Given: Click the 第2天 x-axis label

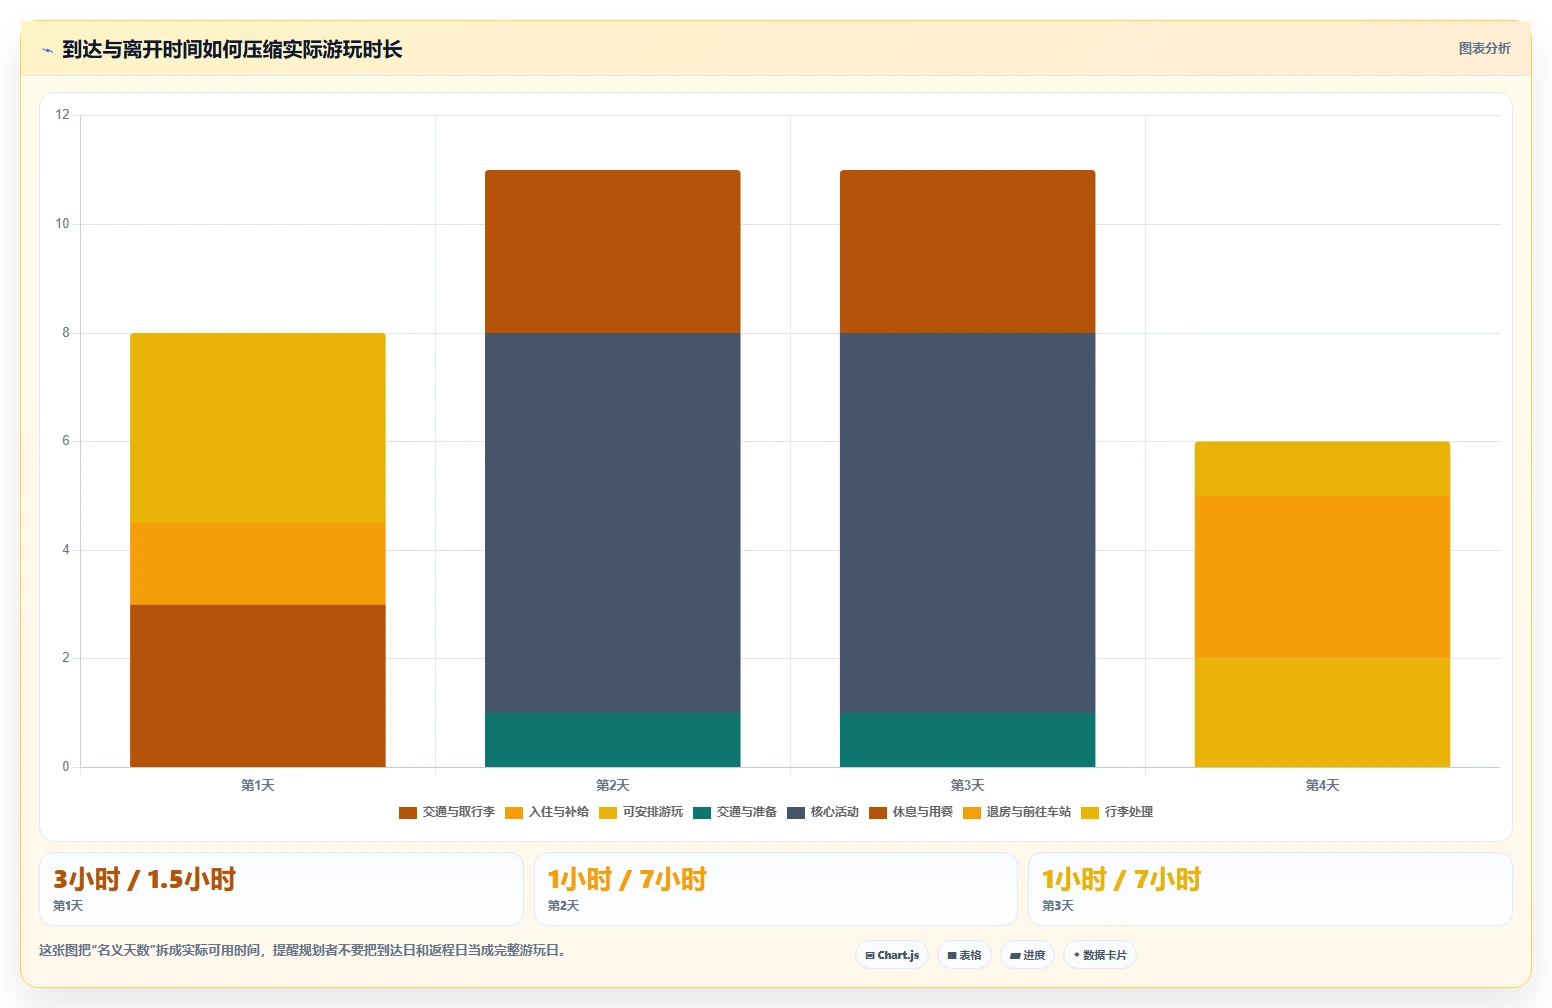Looking at the screenshot, I should (613, 785).
